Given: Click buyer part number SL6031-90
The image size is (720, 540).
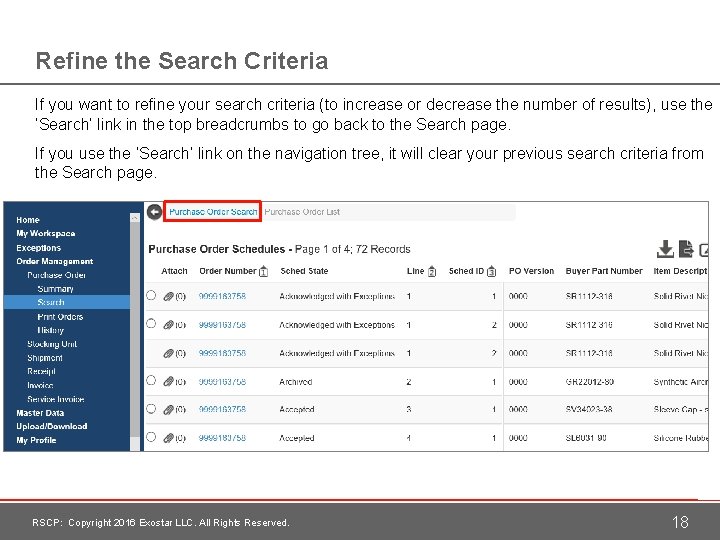Looking at the screenshot, I should tap(586, 438).
